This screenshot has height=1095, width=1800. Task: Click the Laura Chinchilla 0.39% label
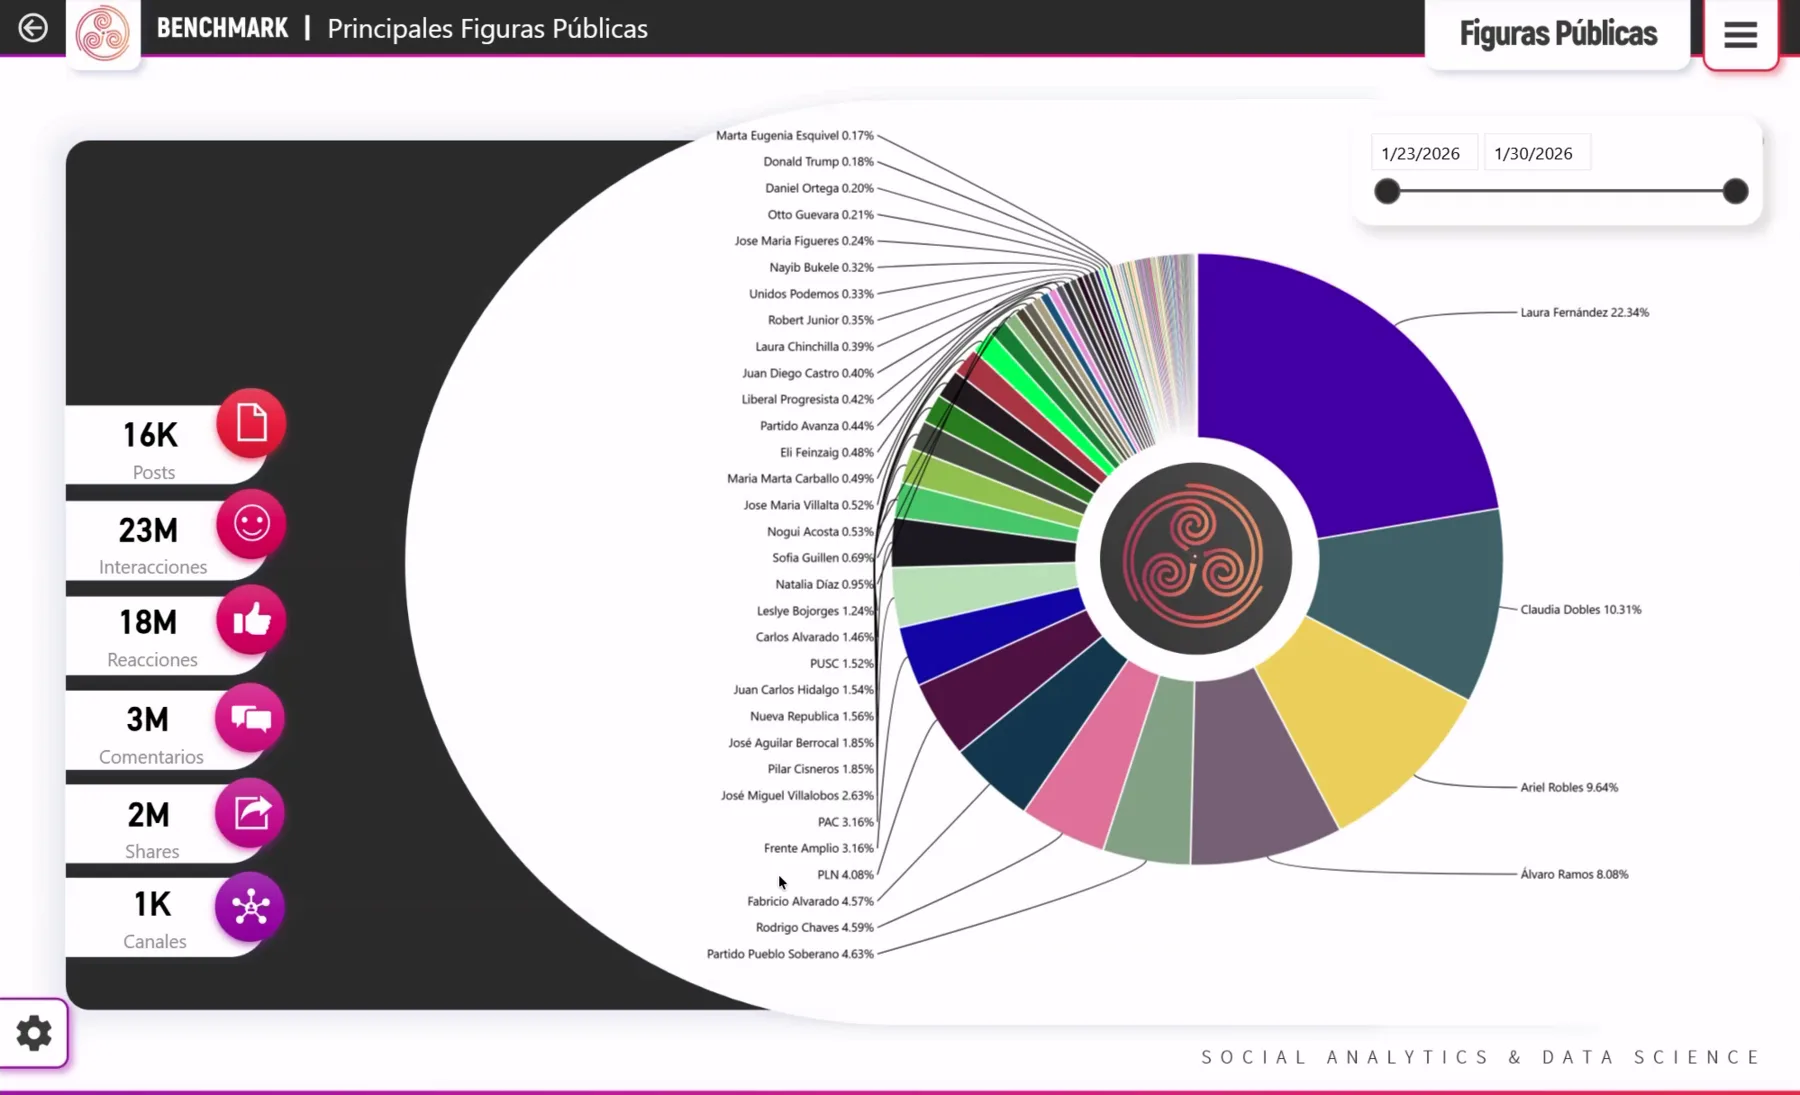coord(814,346)
